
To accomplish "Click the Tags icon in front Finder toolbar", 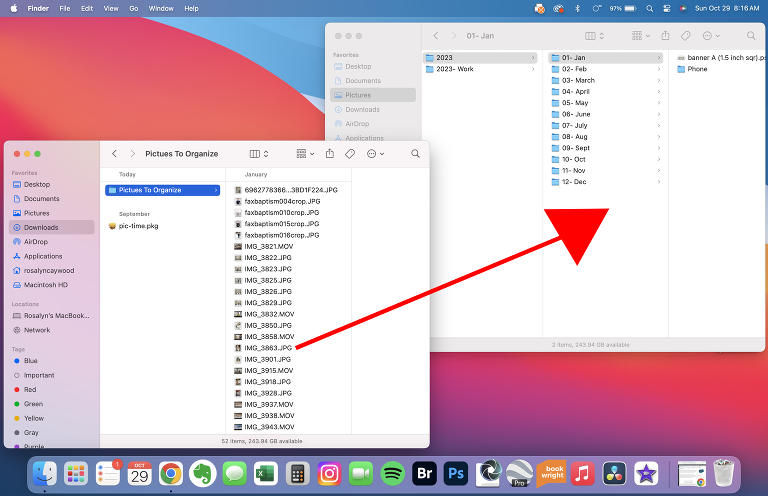I will [350, 154].
